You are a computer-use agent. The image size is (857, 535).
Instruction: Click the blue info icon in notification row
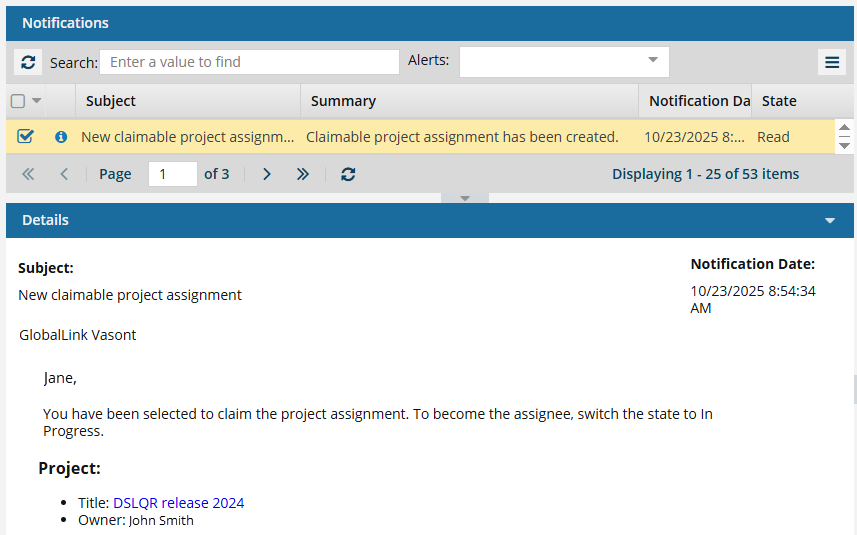(x=60, y=137)
